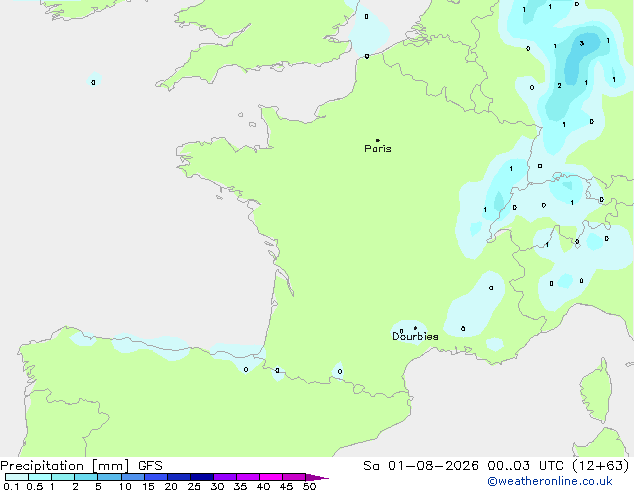The image size is (634, 490).
Task: Pick the 2–5 mm legend swatch
Action: 86,477
